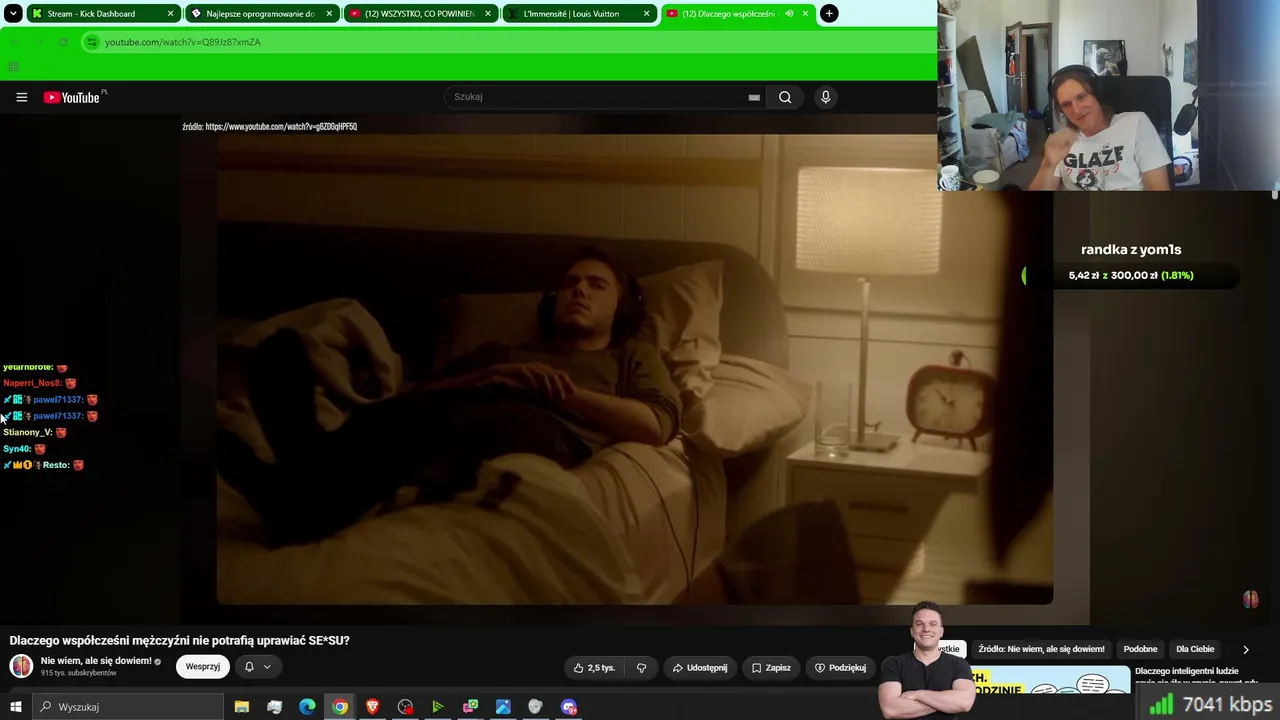1280x720 pixels.
Task: Like the video with 2,5 tys. thumbs up
Action: pyautogui.click(x=594, y=667)
